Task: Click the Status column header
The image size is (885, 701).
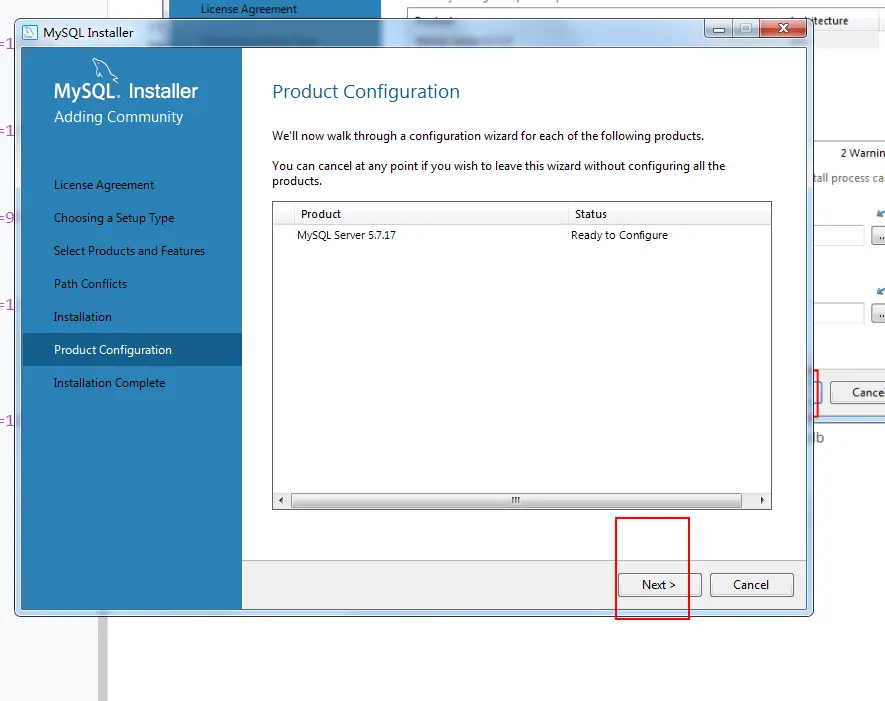Action: click(x=669, y=214)
